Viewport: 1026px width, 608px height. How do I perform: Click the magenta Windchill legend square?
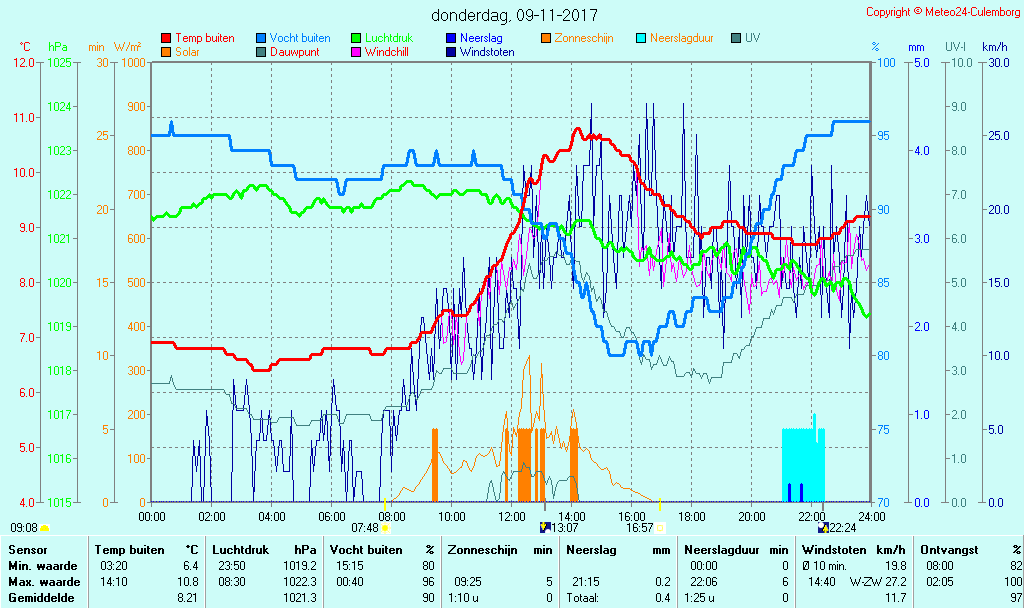click(356, 52)
